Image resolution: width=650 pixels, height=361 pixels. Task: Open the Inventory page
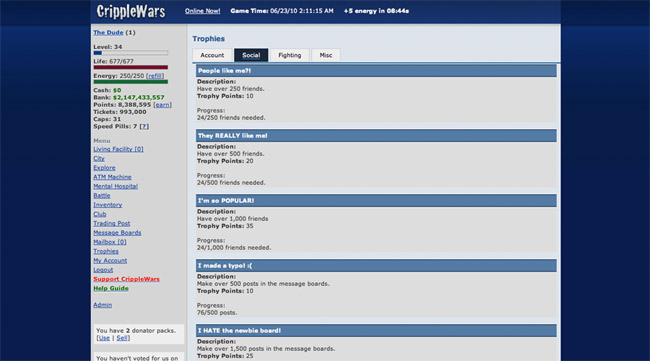pos(107,205)
